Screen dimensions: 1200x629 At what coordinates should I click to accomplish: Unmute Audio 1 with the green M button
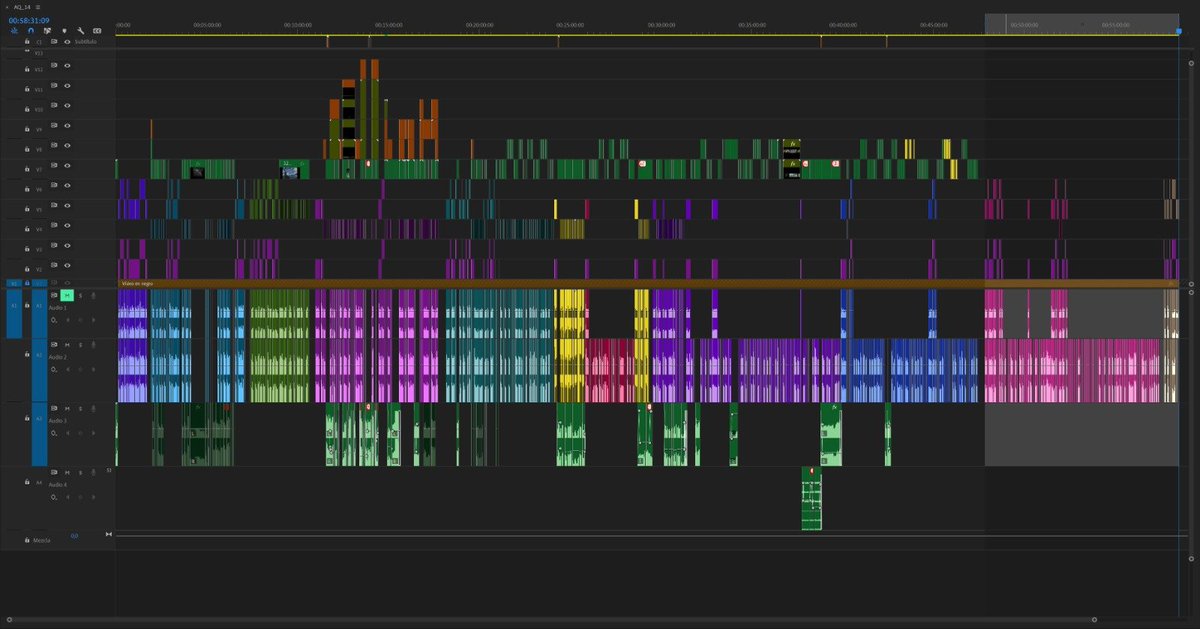(x=67, y=295)
